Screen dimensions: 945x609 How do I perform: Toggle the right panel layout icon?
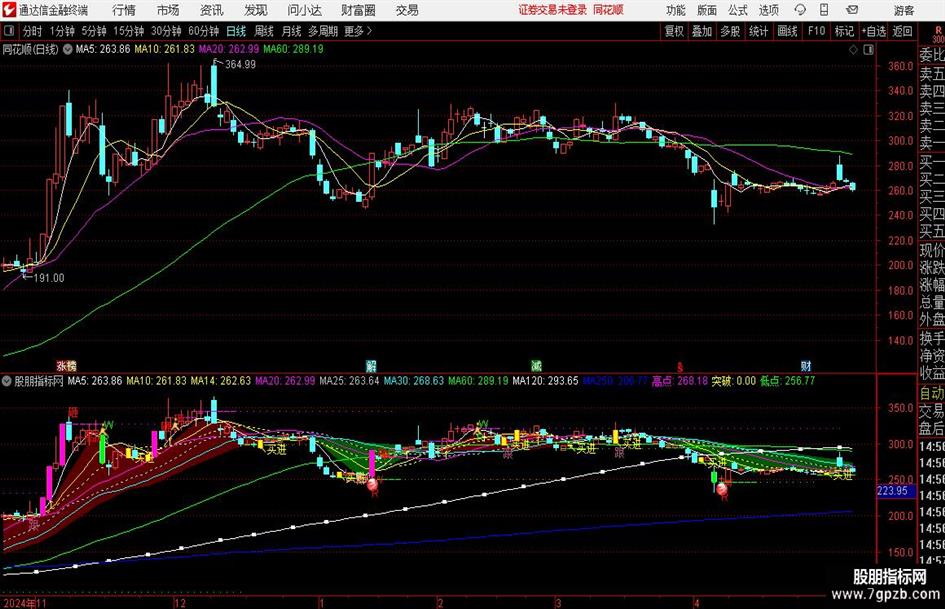(868, 50)
